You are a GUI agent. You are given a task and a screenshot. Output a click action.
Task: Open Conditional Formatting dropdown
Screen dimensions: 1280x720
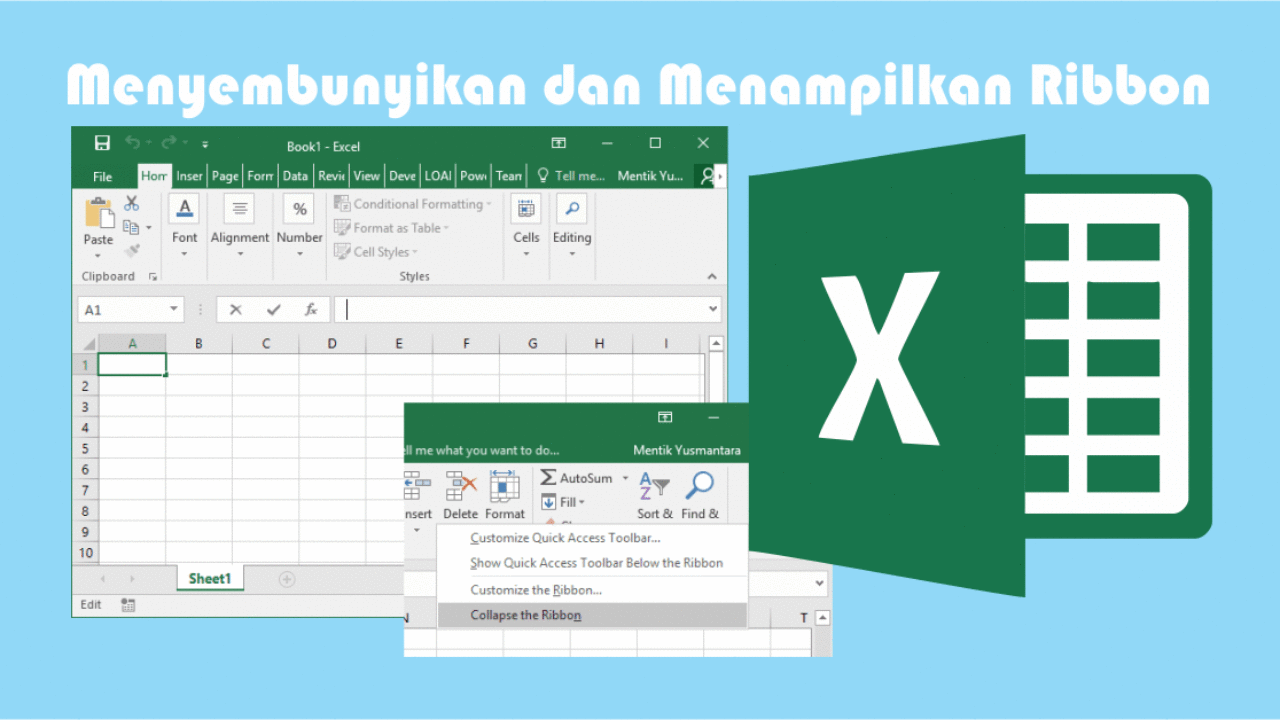point(413,204)
